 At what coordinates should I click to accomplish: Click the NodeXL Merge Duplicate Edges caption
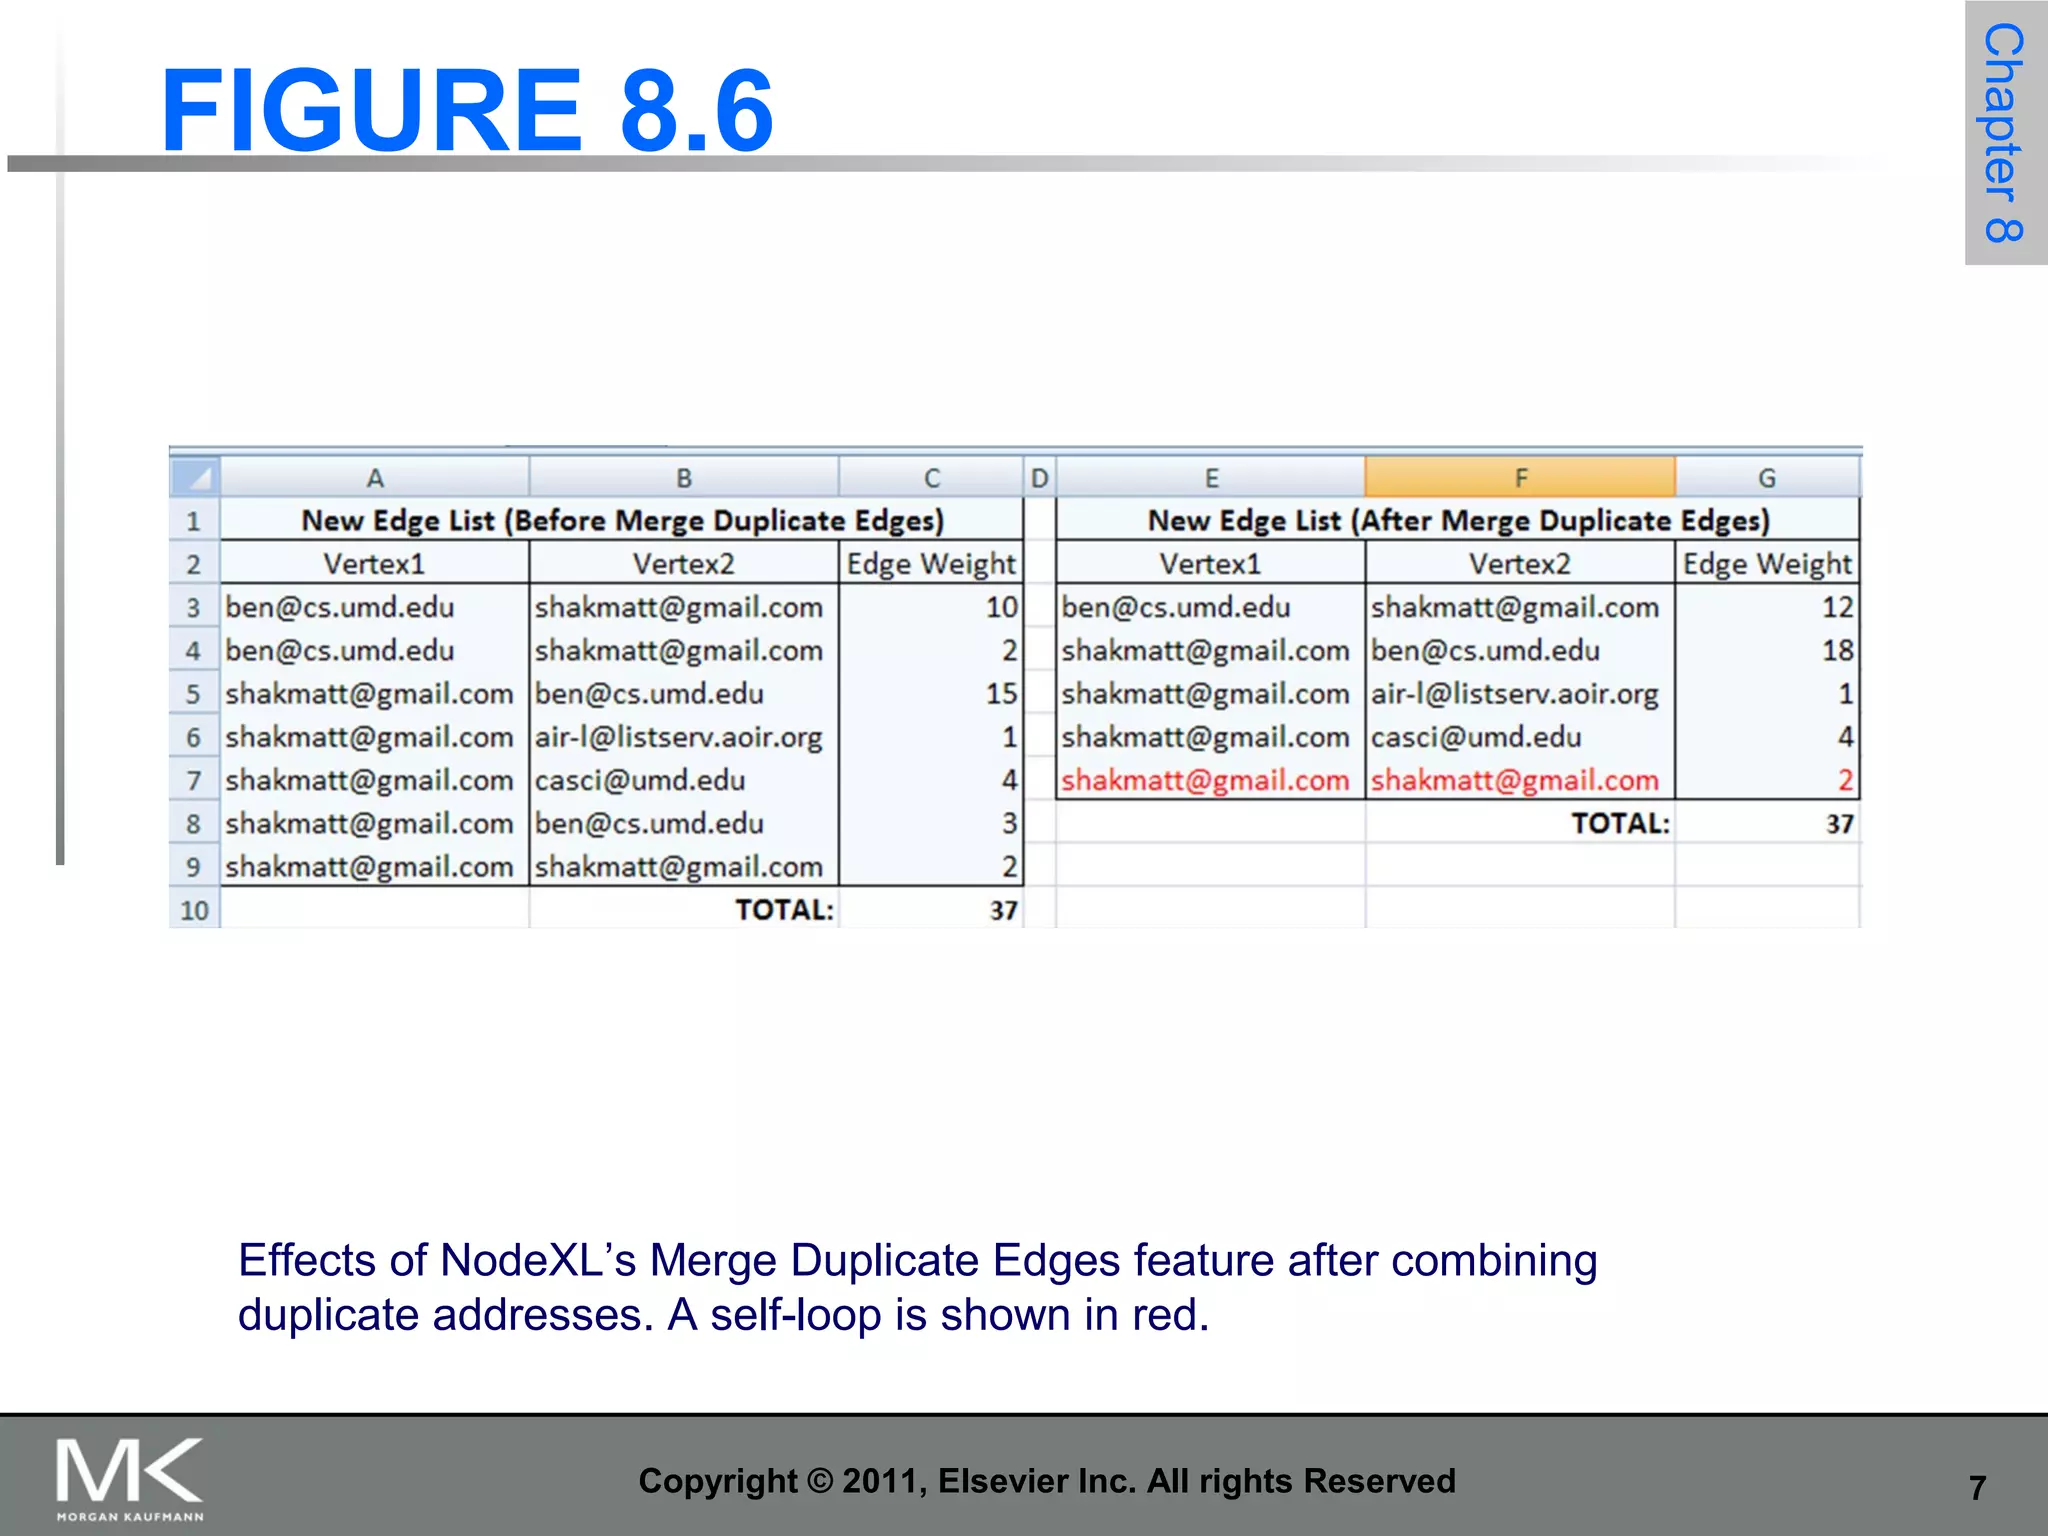(x=917, y=1287)
